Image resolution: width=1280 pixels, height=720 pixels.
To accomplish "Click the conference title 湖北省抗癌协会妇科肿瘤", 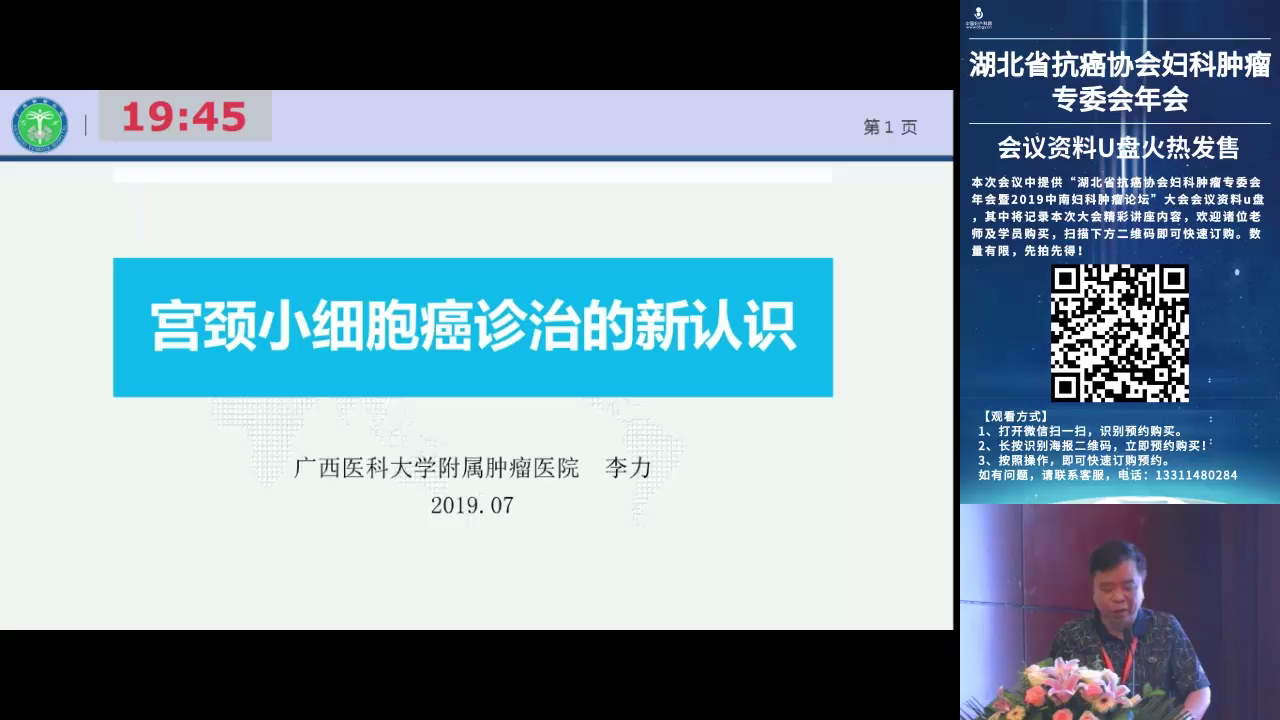I will [1119, 65].
